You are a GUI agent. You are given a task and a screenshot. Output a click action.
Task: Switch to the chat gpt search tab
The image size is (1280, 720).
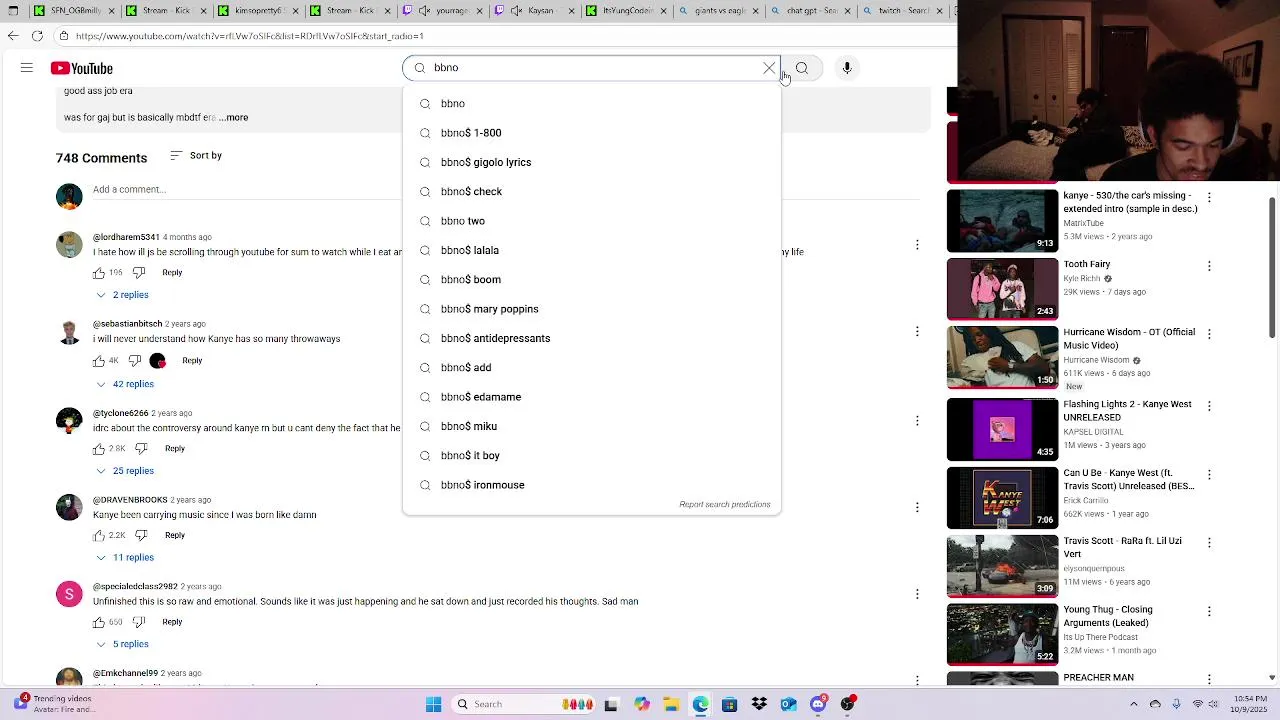tap(810, 11)
